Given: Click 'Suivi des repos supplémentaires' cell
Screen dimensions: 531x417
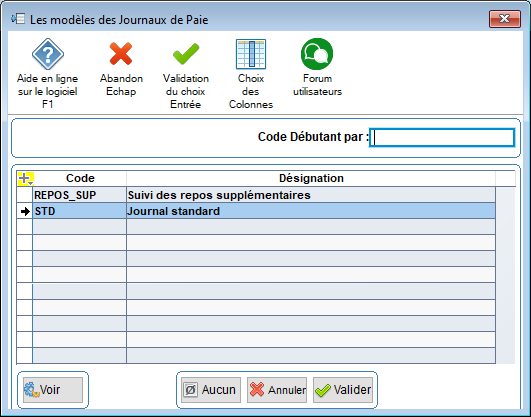Looking at the screenshot, I should coord(311,195).
